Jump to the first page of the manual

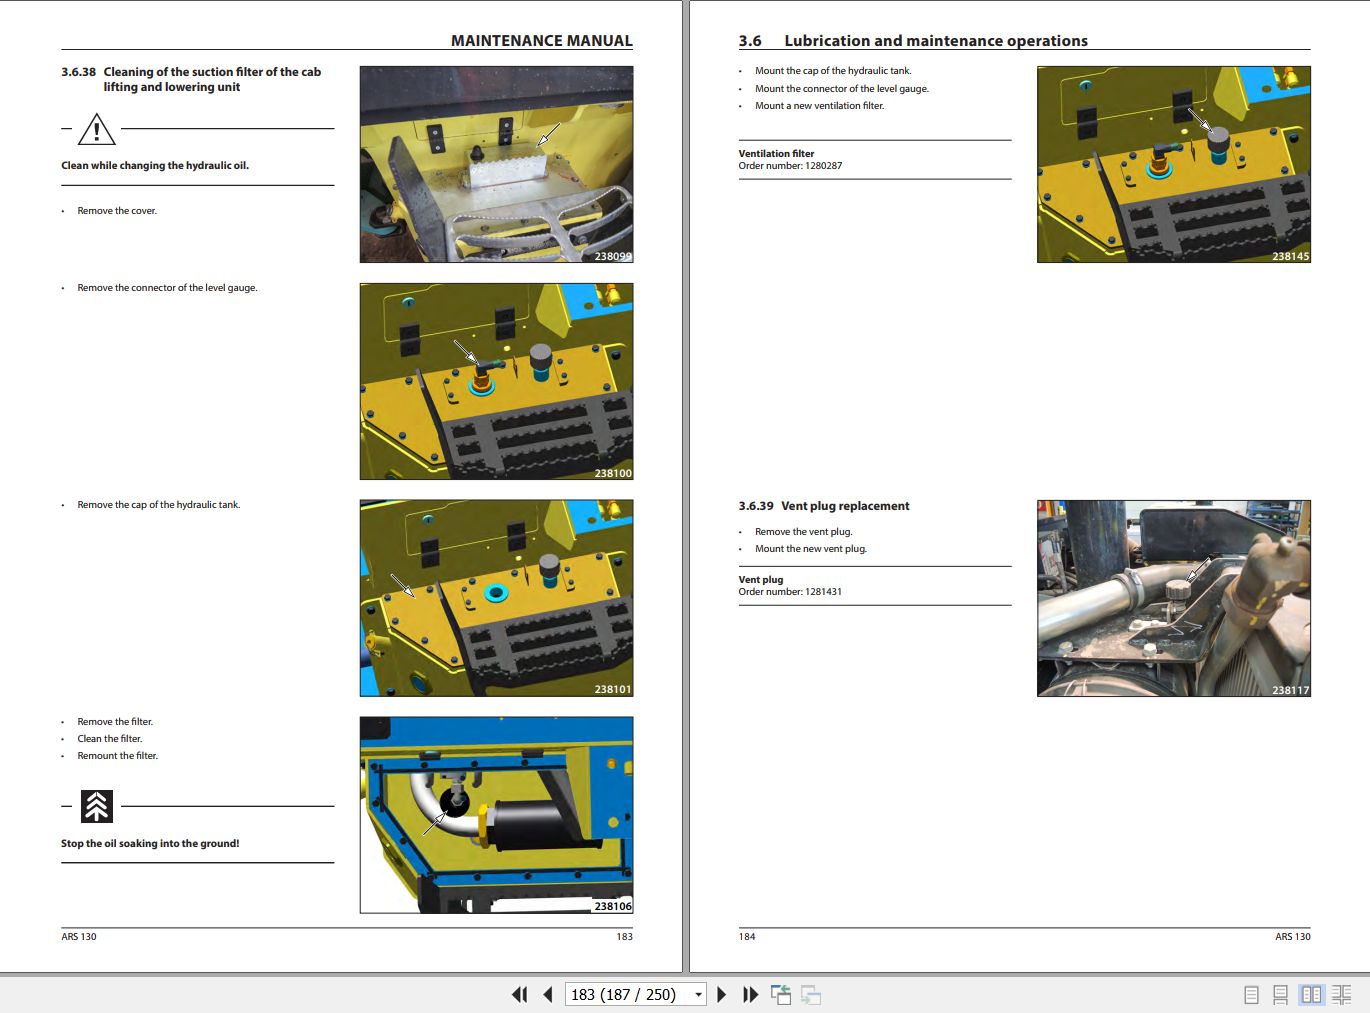(x=520, y=994)
